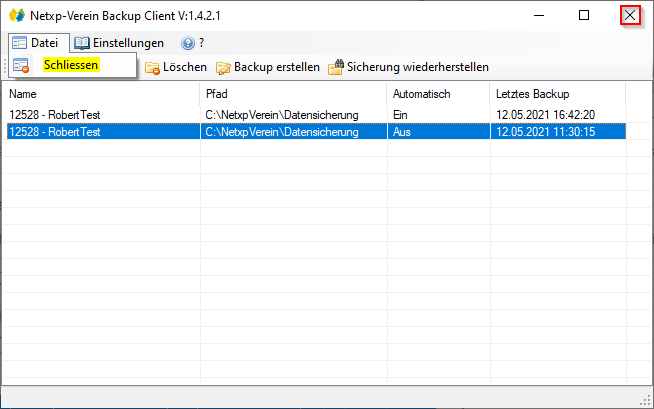Click the Löschen folder icon

pyautogui.click(x=152, y=68)
